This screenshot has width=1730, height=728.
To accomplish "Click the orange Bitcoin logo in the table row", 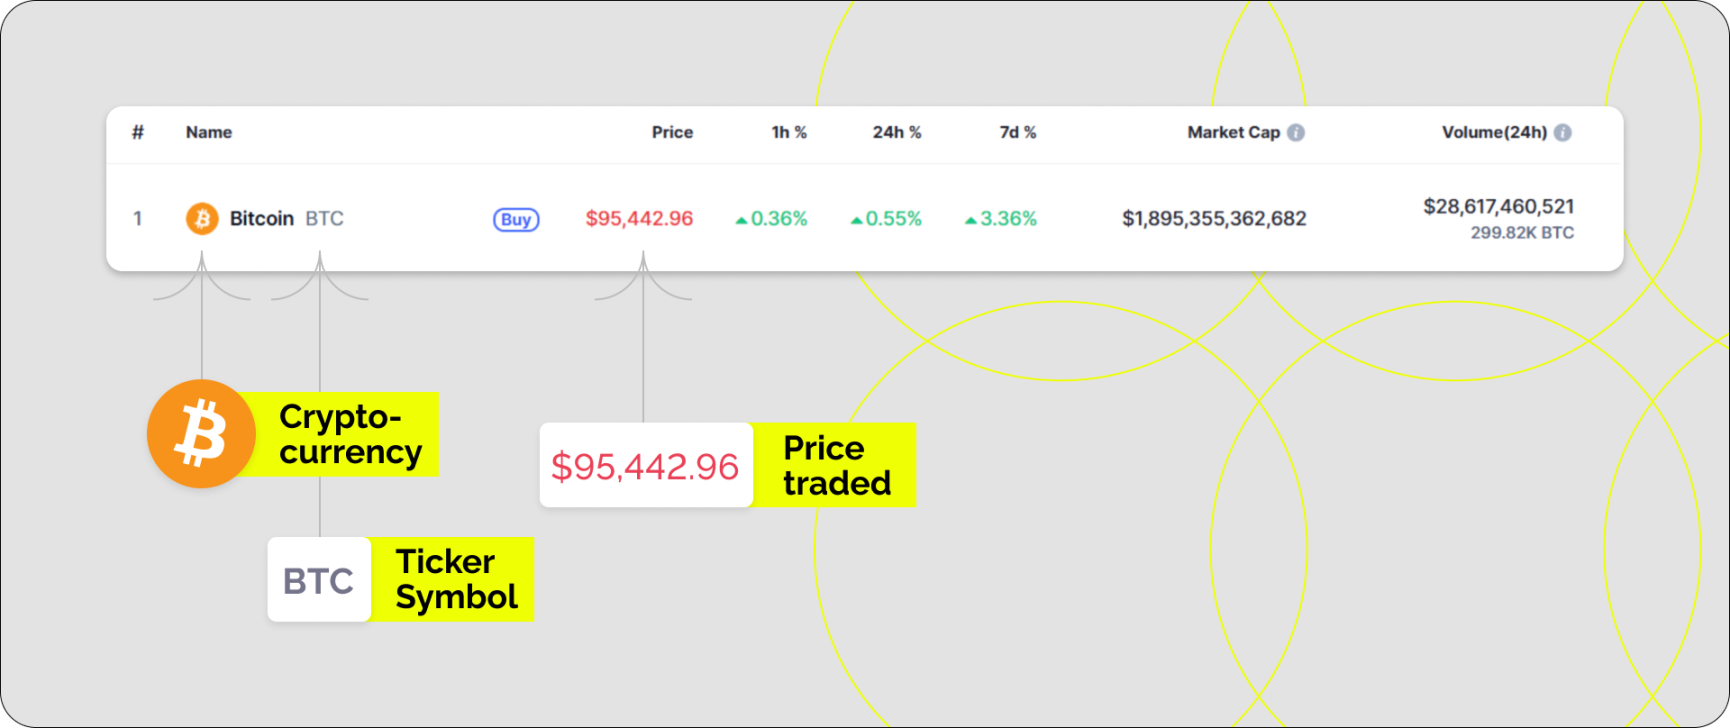I will (204, 218).
